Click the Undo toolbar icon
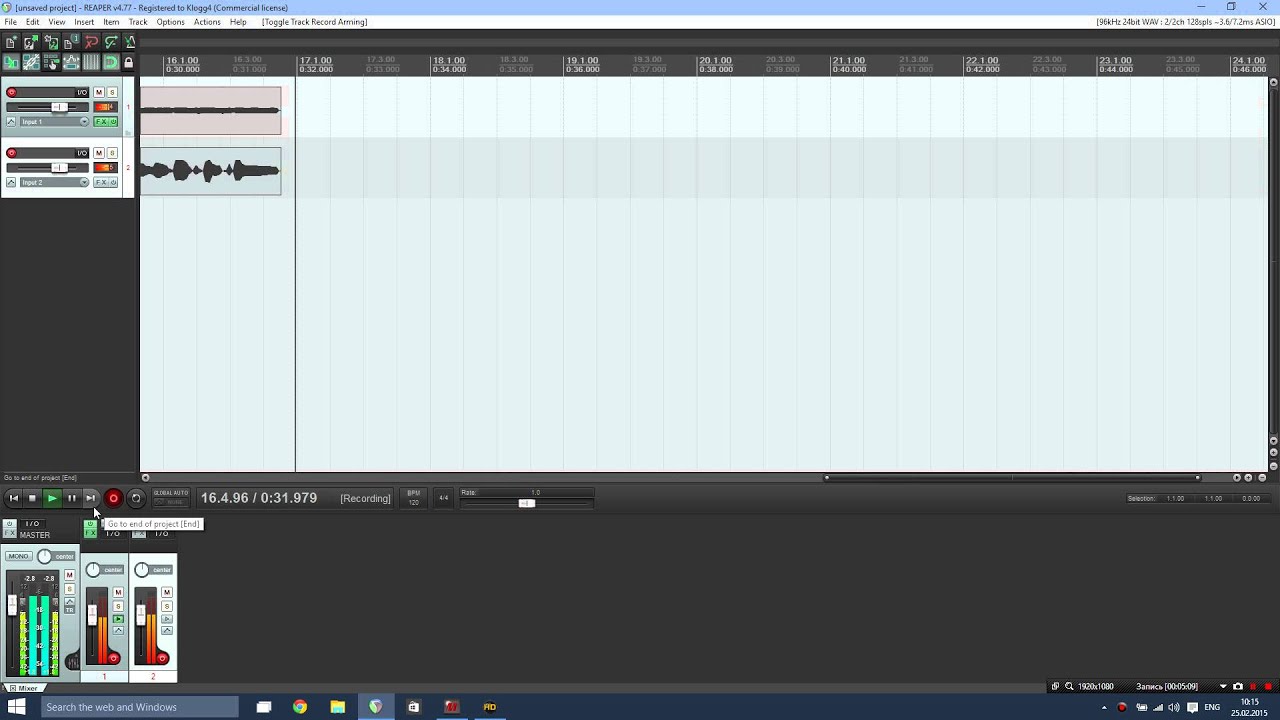The width and height of the screenshot is (1280, 720). [91, 42]
